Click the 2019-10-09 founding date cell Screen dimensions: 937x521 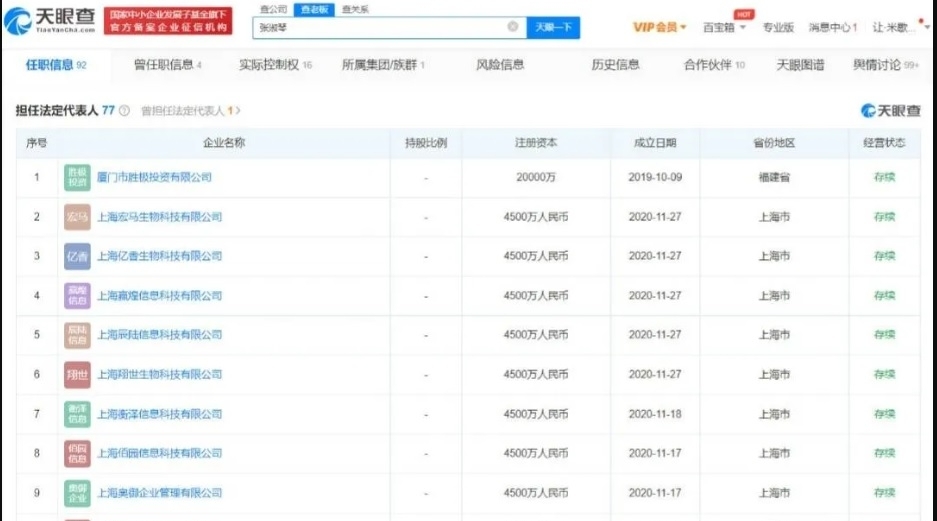655,177
